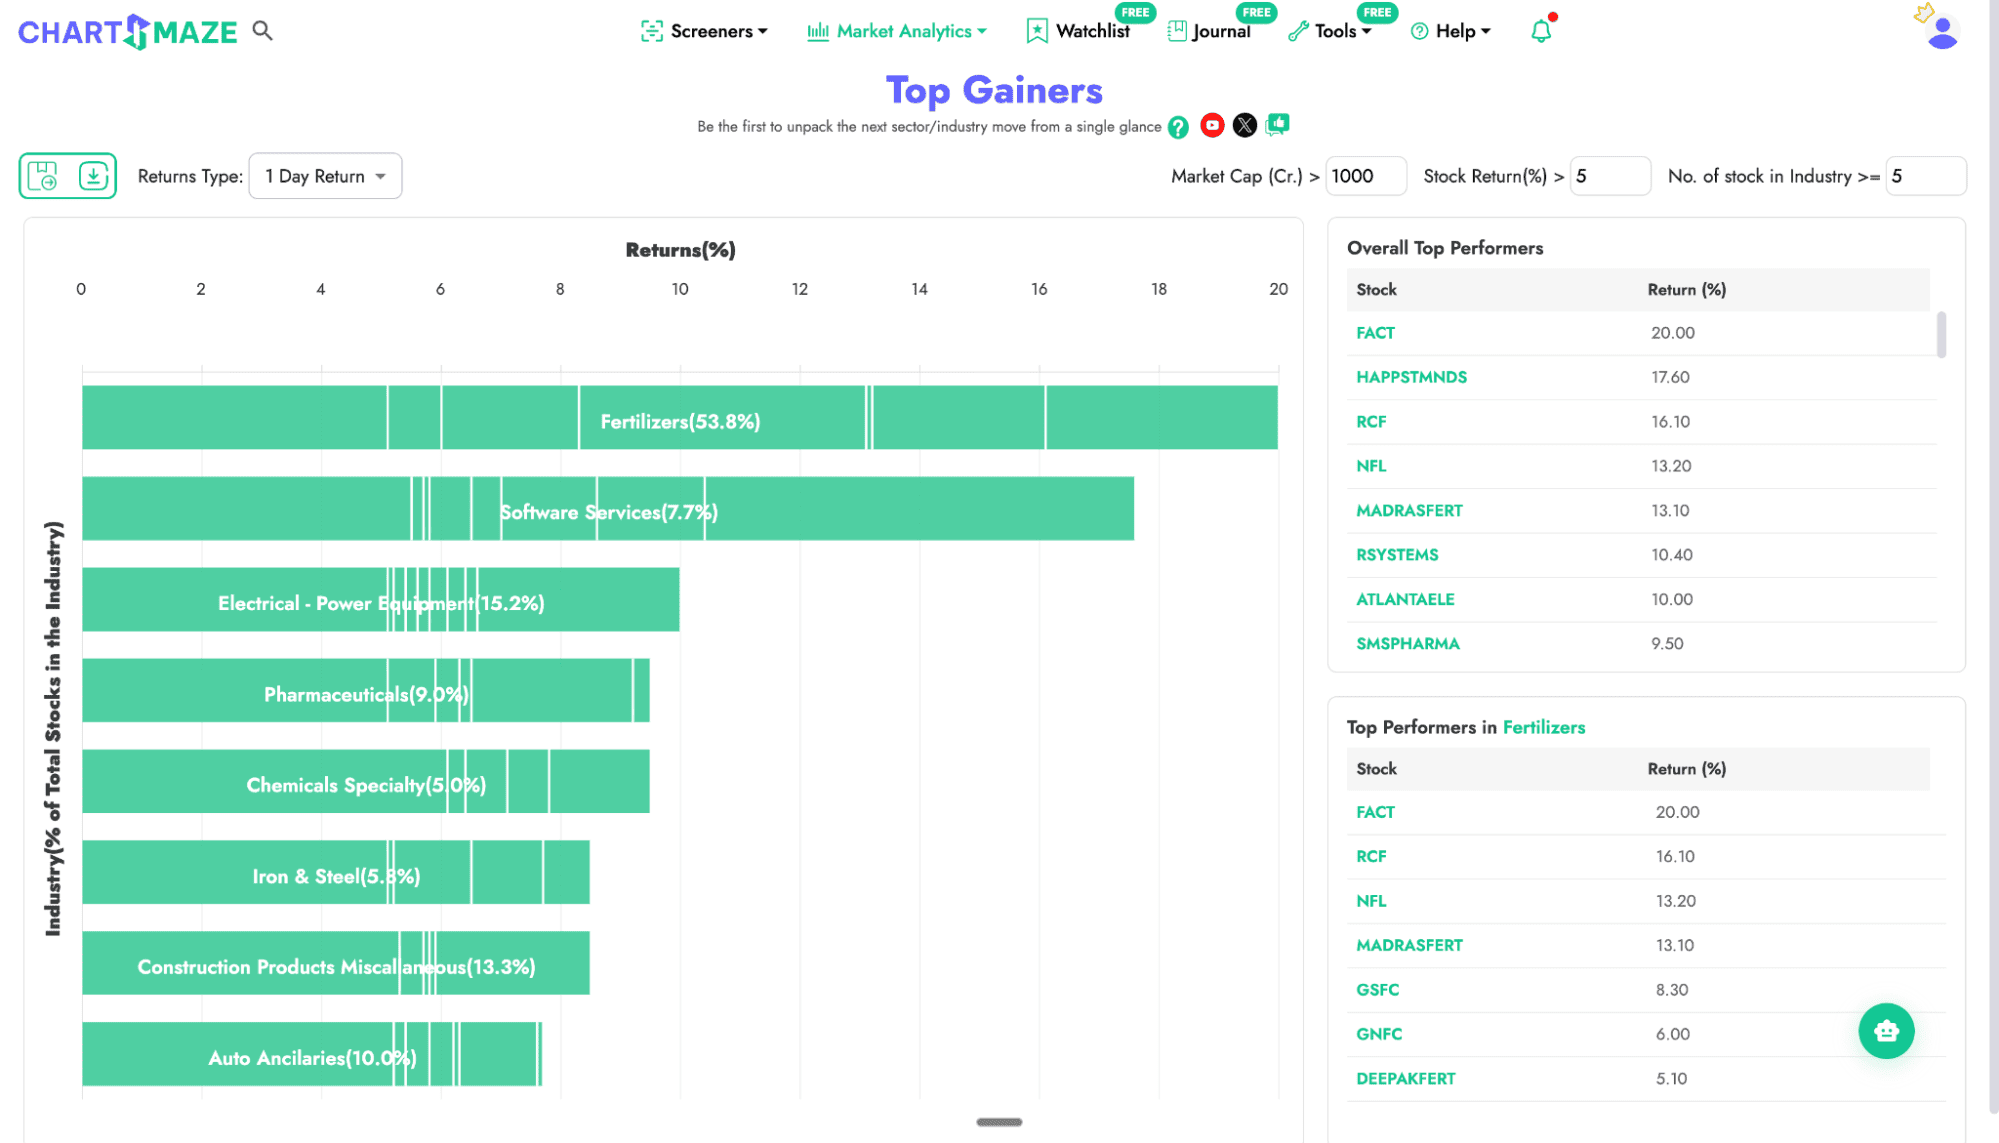Click the 10.40 return value

coord(1671,555)
